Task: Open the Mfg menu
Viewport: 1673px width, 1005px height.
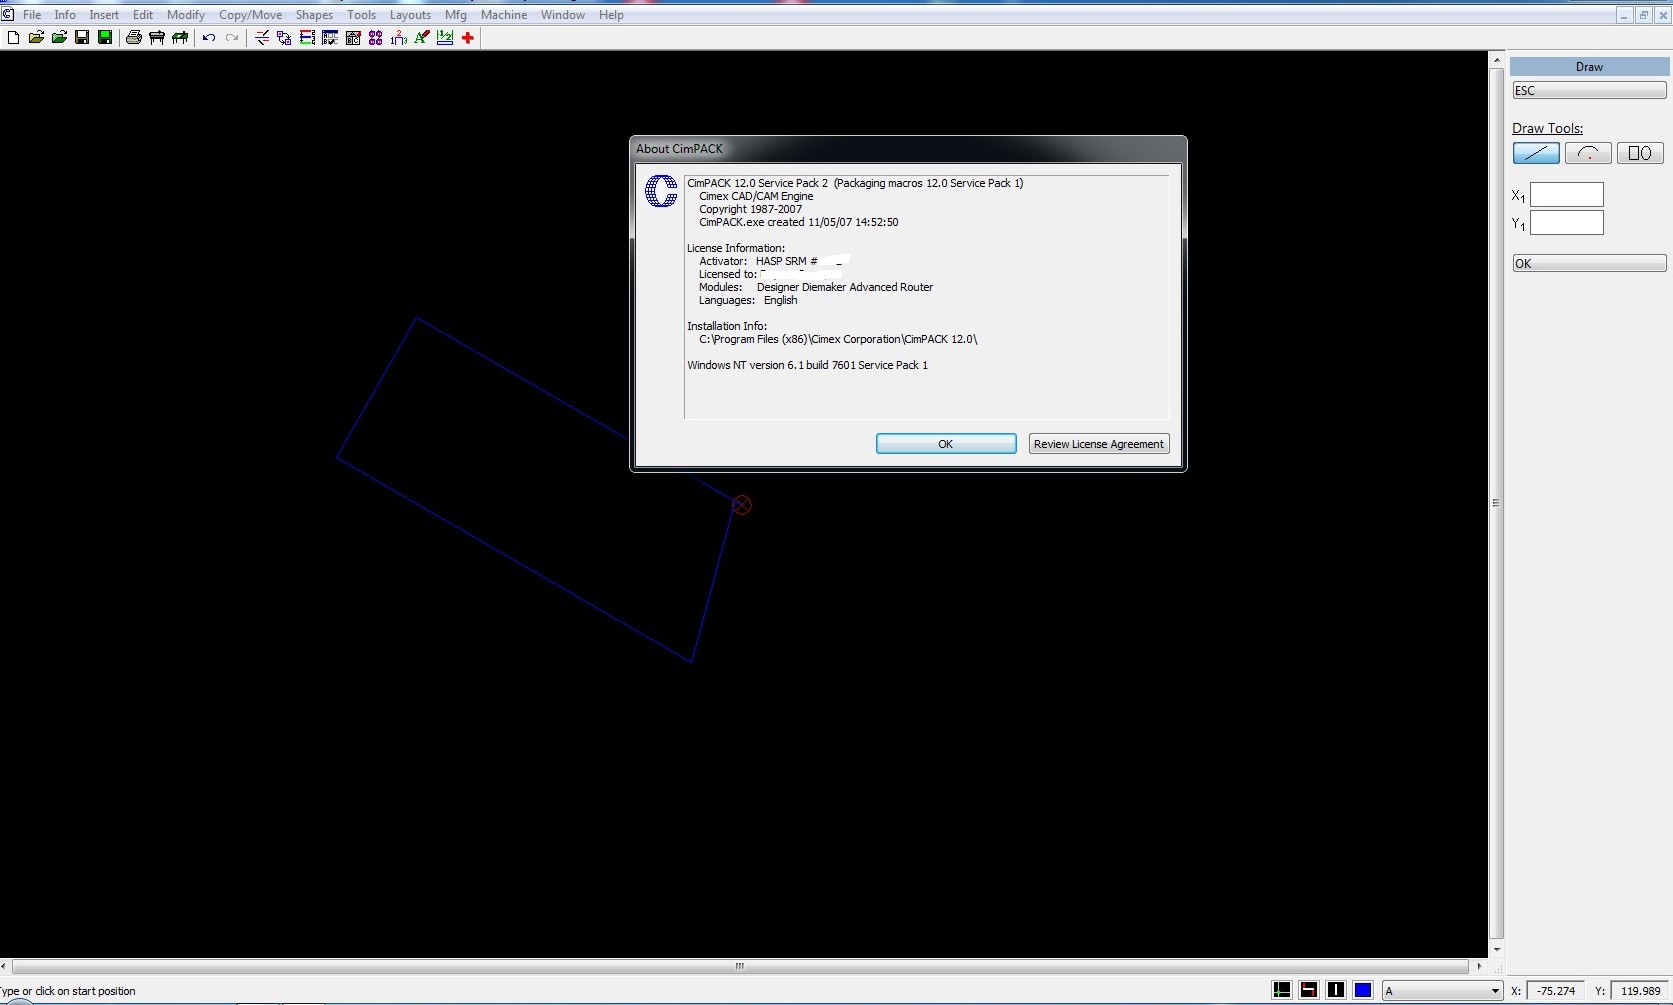Action: point(456,15)
